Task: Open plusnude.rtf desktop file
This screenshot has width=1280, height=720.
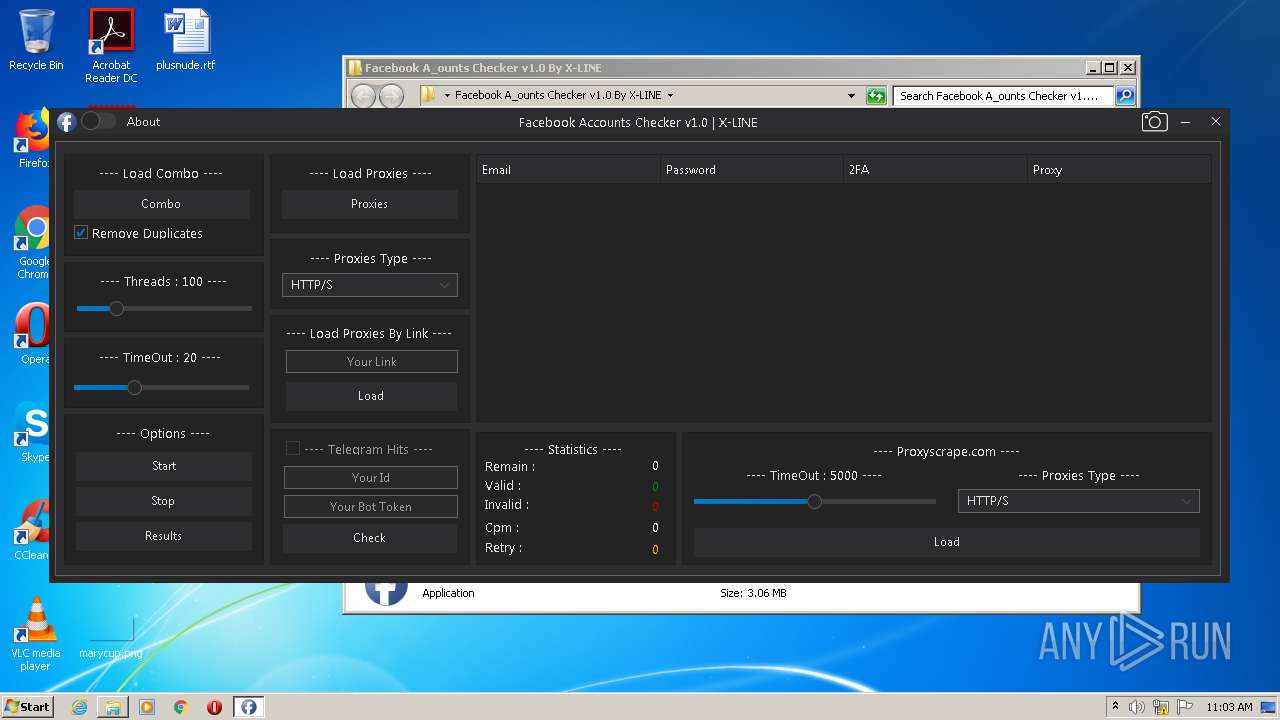Action: pyautogui.click(x=186, y=41)
